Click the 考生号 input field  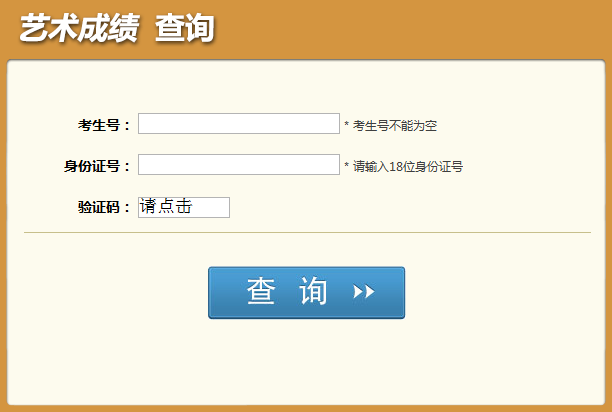[239, 124]
